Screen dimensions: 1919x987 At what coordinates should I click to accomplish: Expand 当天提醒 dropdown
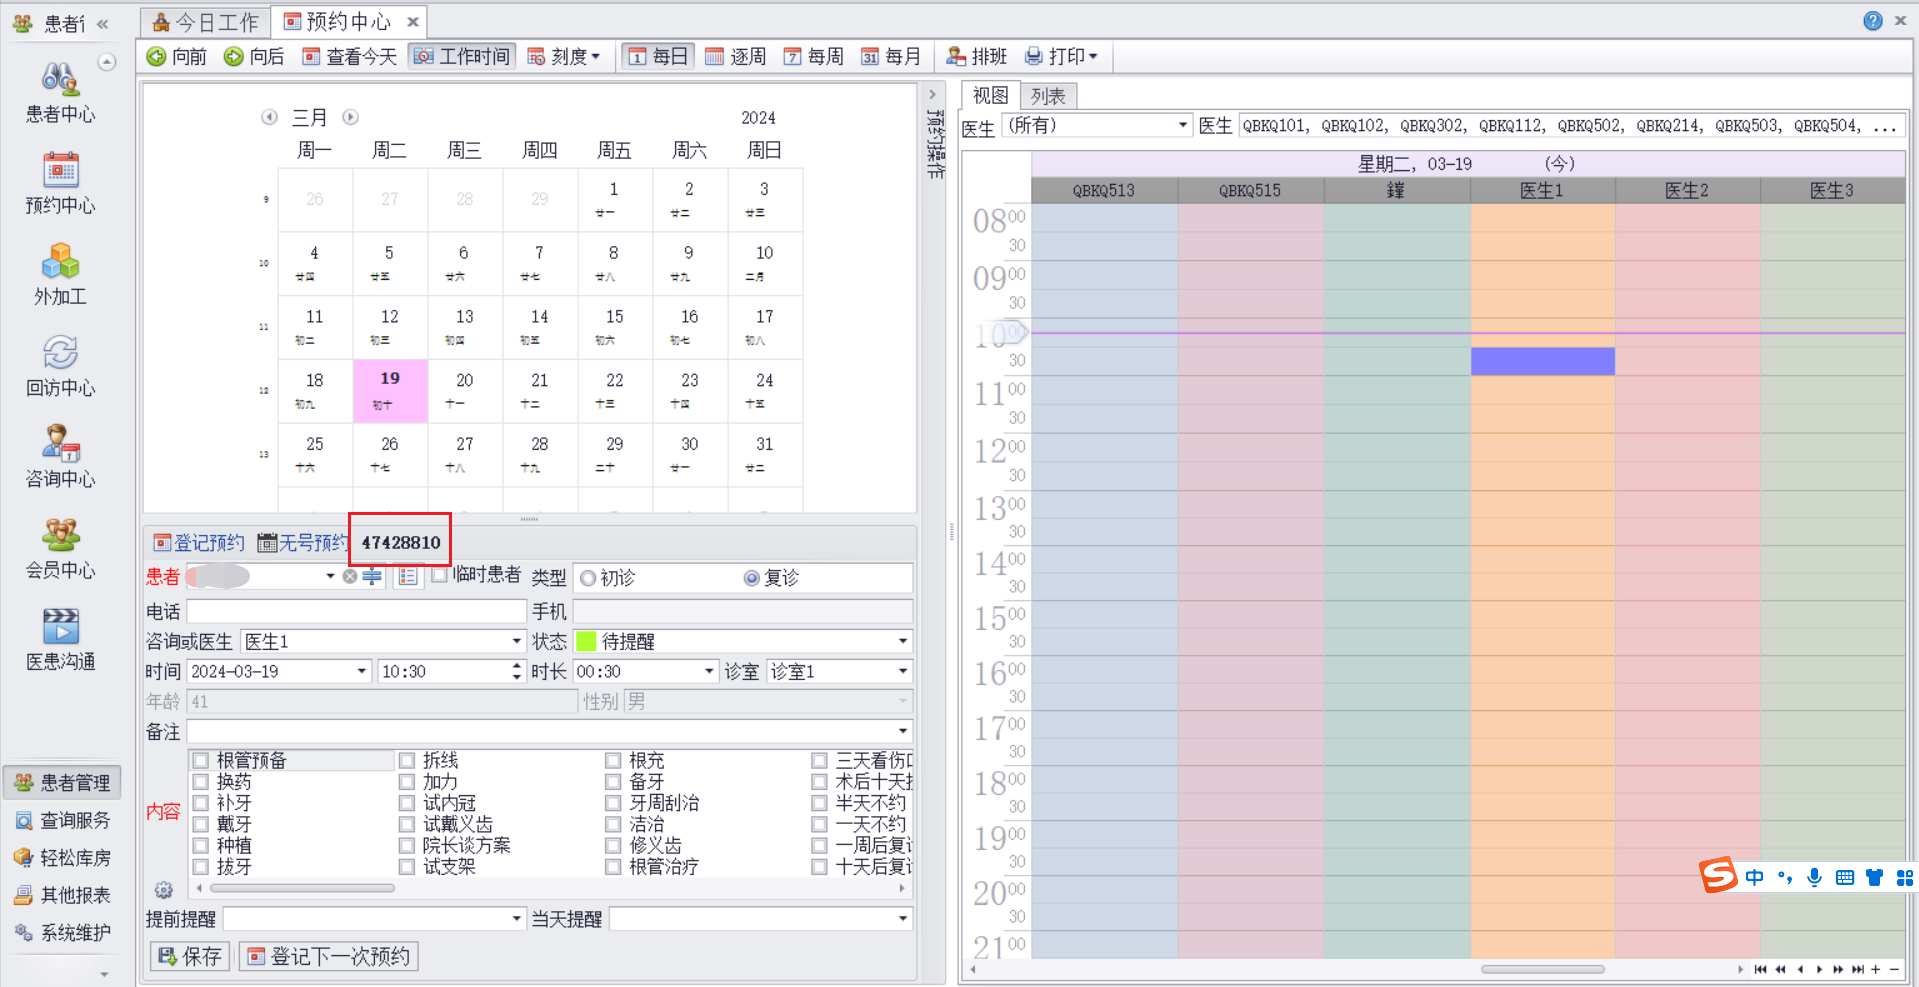click(x=903, y=918)
